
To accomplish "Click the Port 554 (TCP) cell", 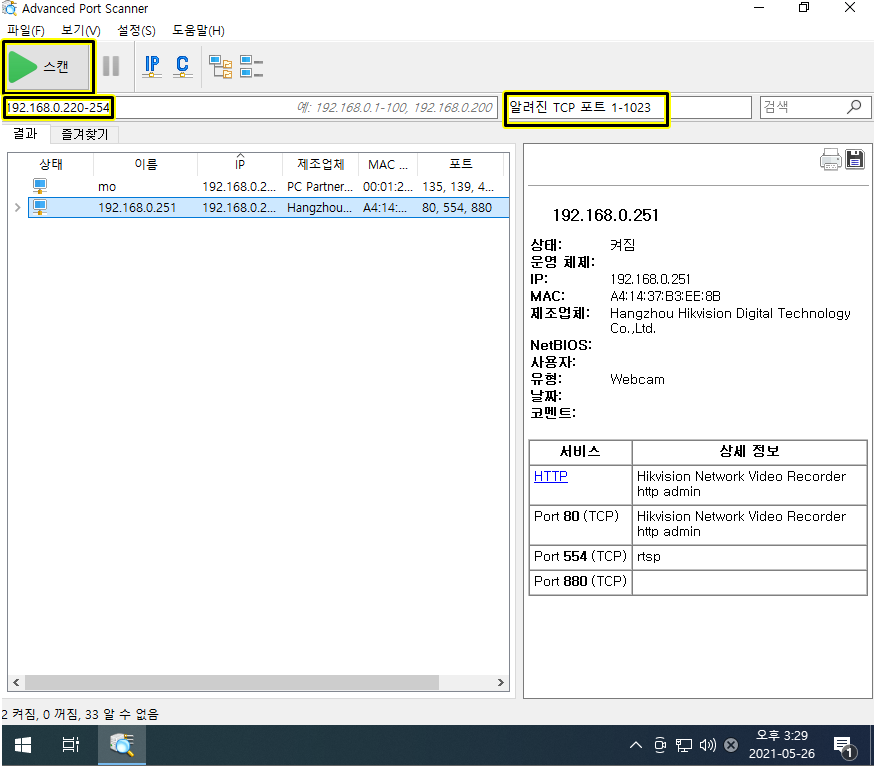I will click(580, 556).
